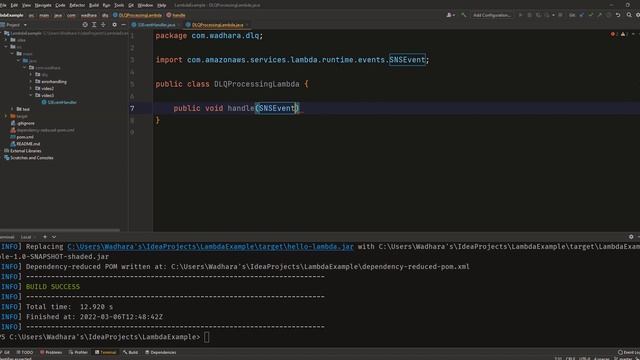The image size is (640, 360).
Task: Collapse the video3 package
Action: pyautogui.click(x=31, y=96)
